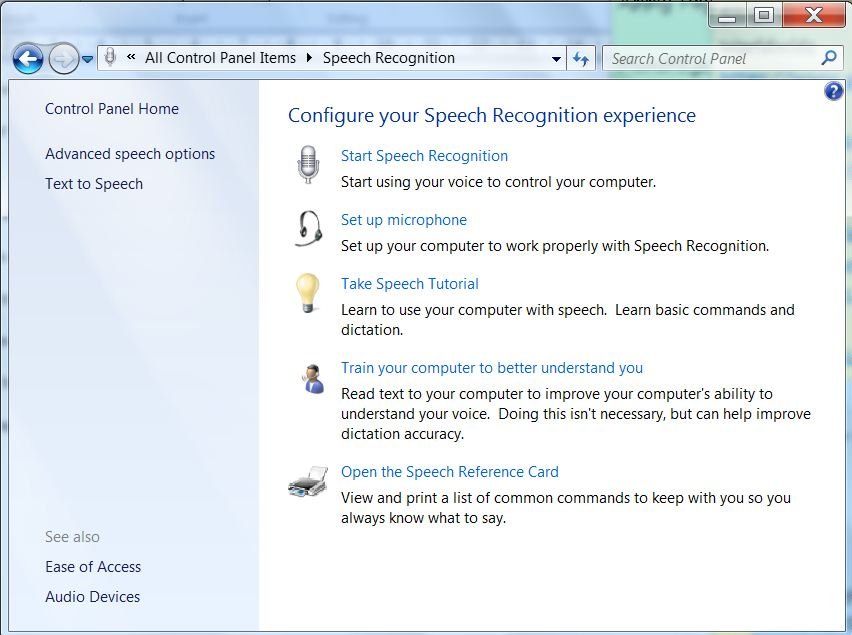Click the microphone icon in the address bar

coord(110,58)
